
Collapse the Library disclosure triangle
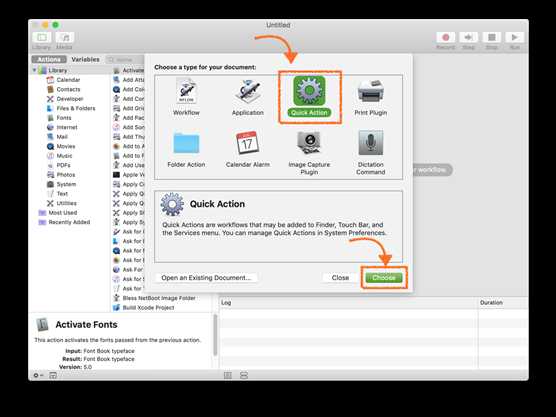(x=35, y=70)
